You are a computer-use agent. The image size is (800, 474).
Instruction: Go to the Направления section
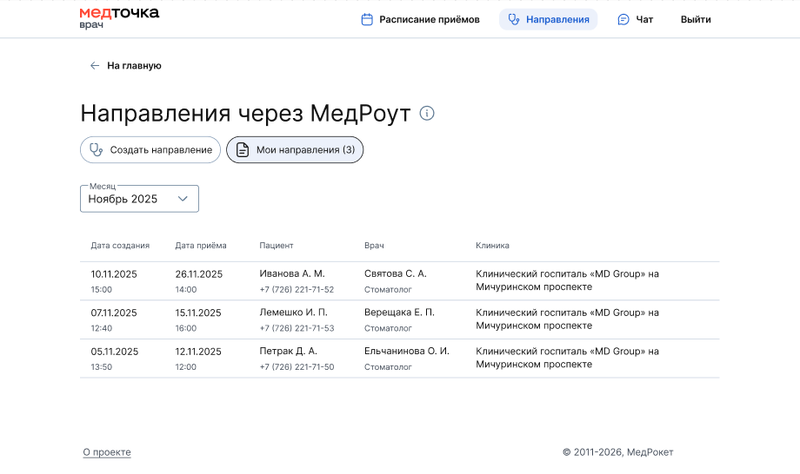tap(548, 19)
